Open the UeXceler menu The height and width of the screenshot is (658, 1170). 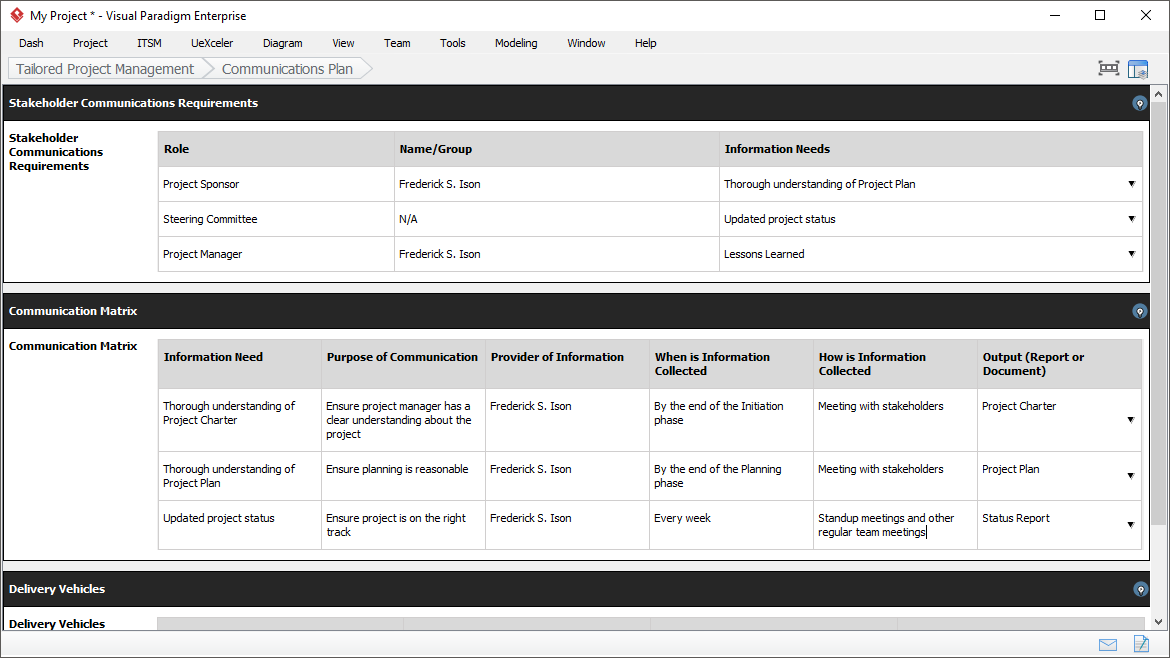click(x=212, y=43)
